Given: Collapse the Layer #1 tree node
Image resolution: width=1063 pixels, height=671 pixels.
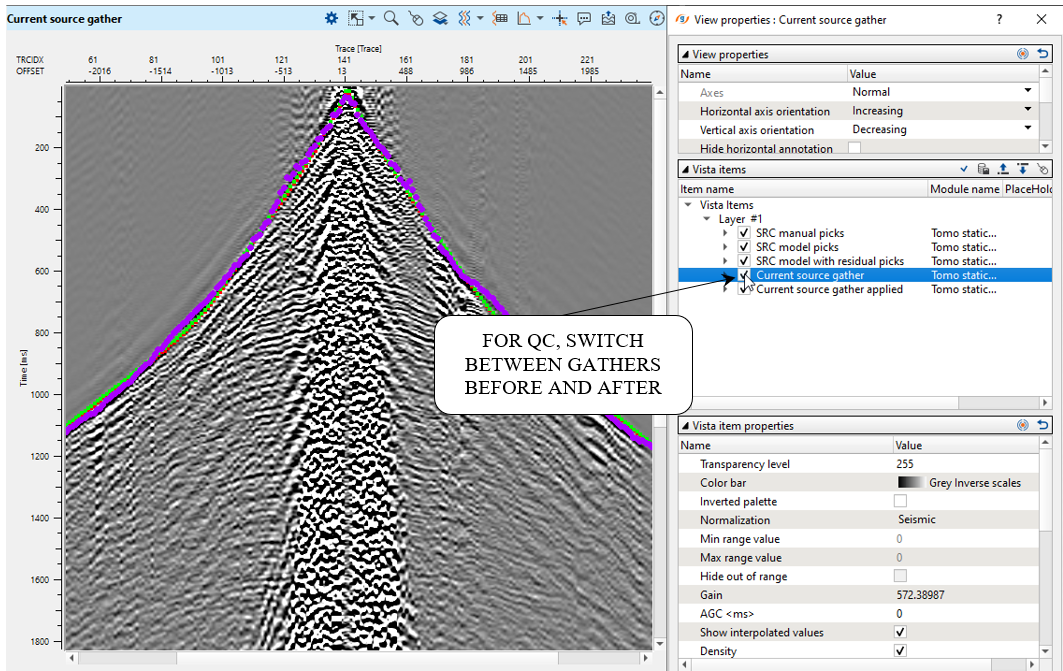Looking at the screenshot, I should 707,219.
